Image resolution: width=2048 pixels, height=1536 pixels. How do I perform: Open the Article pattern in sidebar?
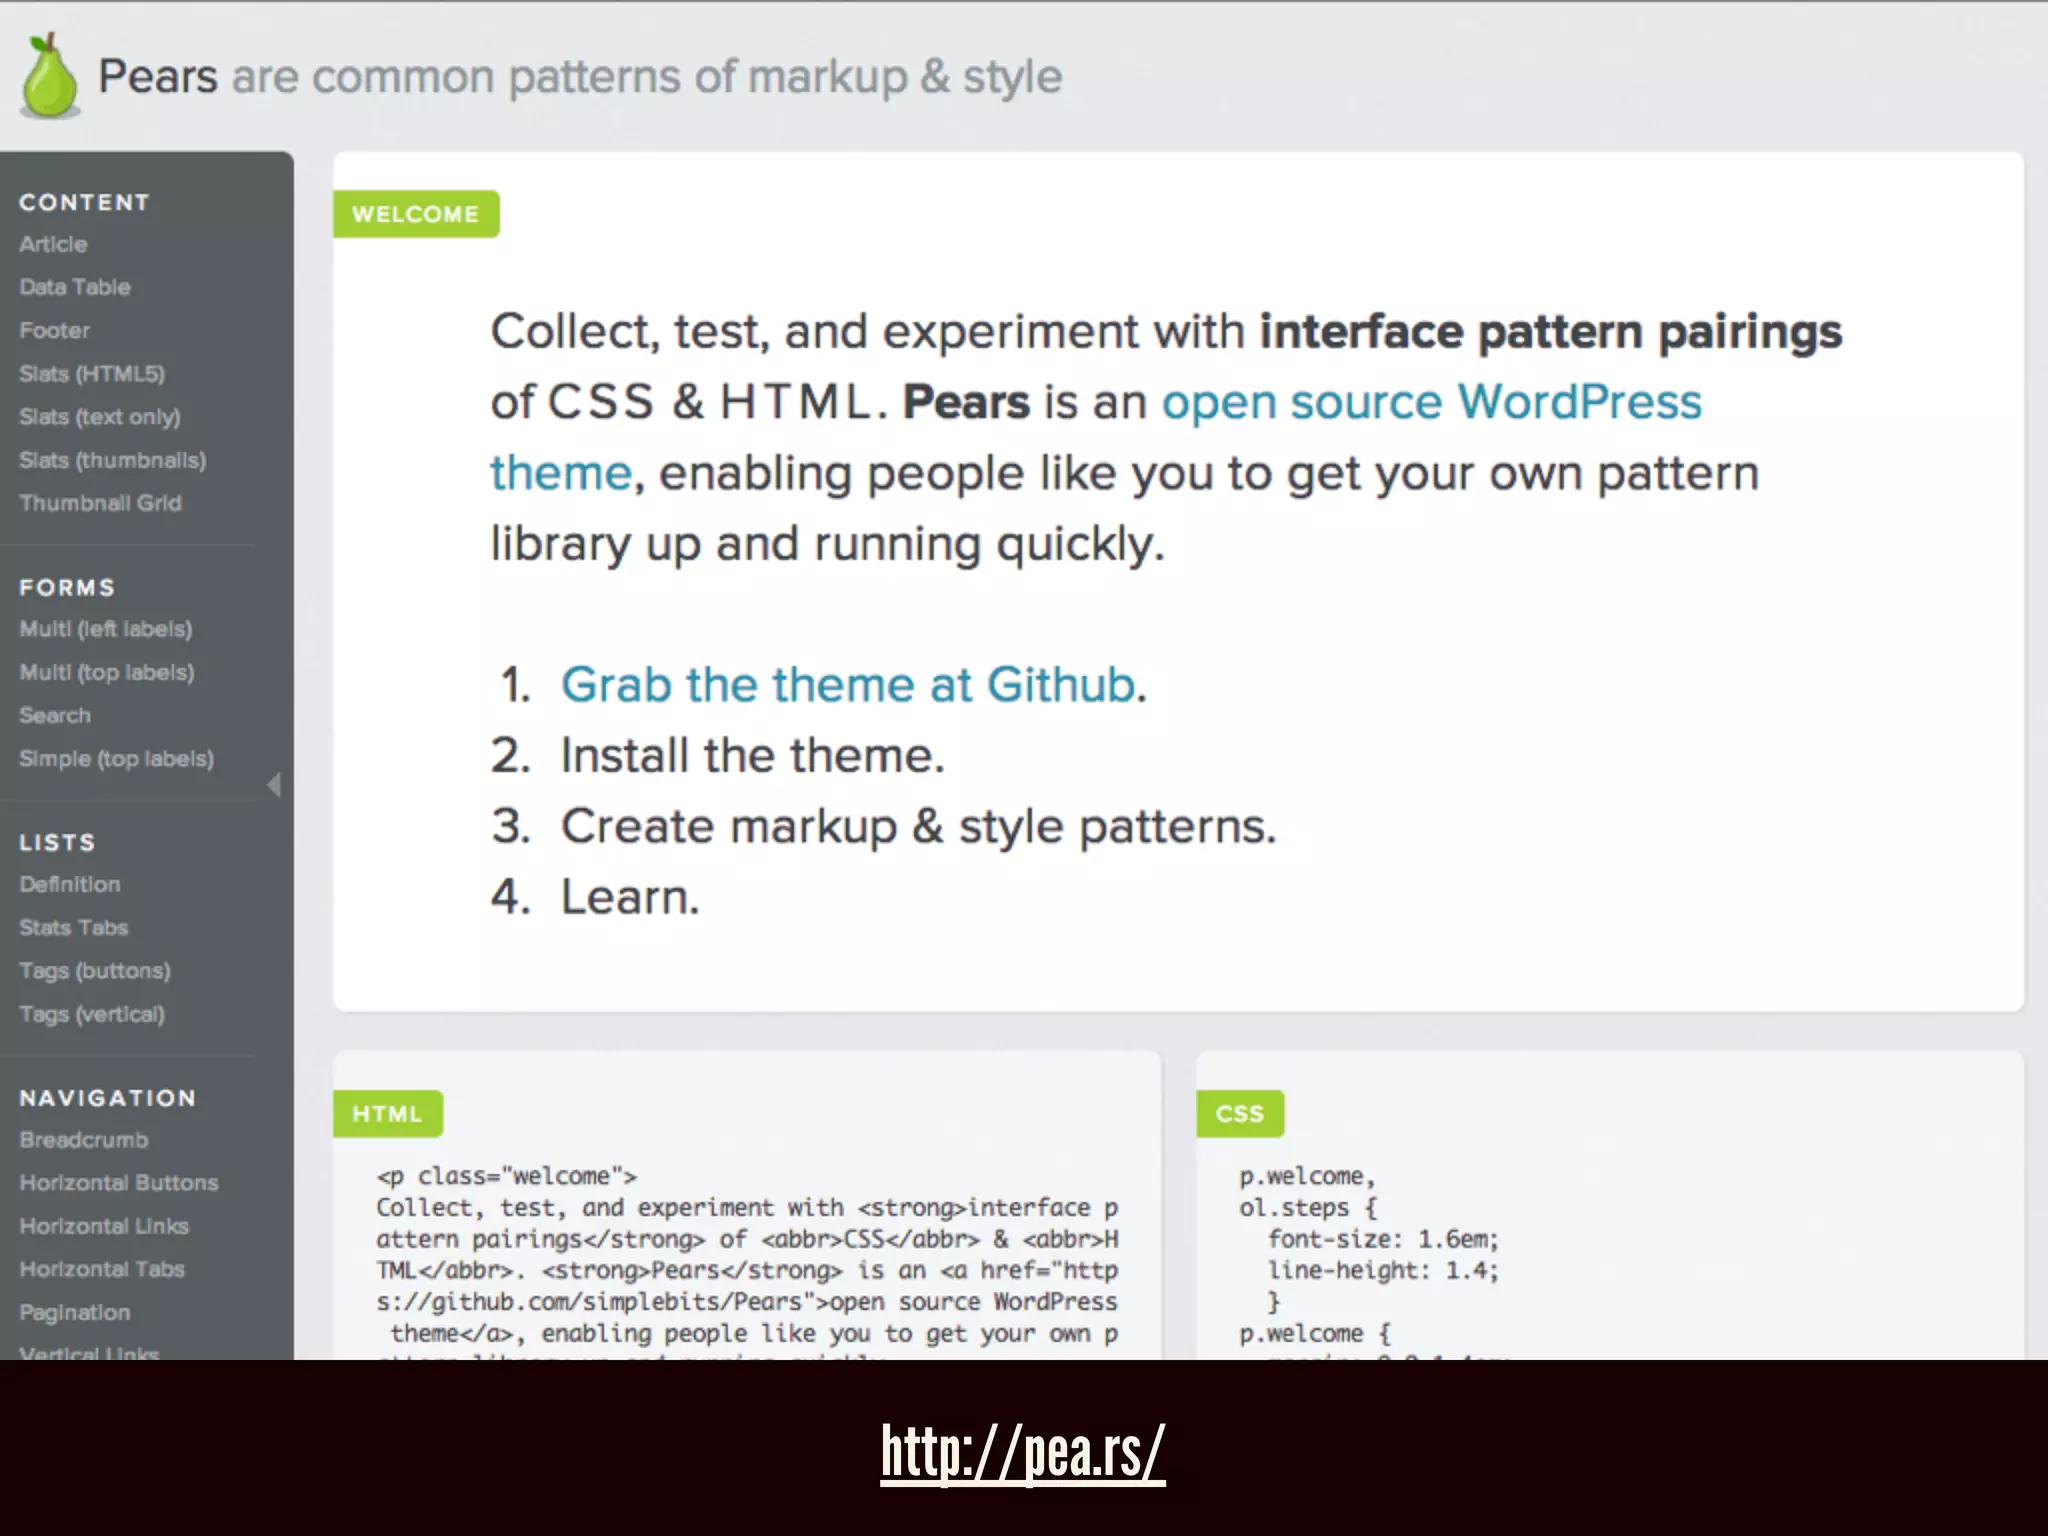tap(53, 244)
